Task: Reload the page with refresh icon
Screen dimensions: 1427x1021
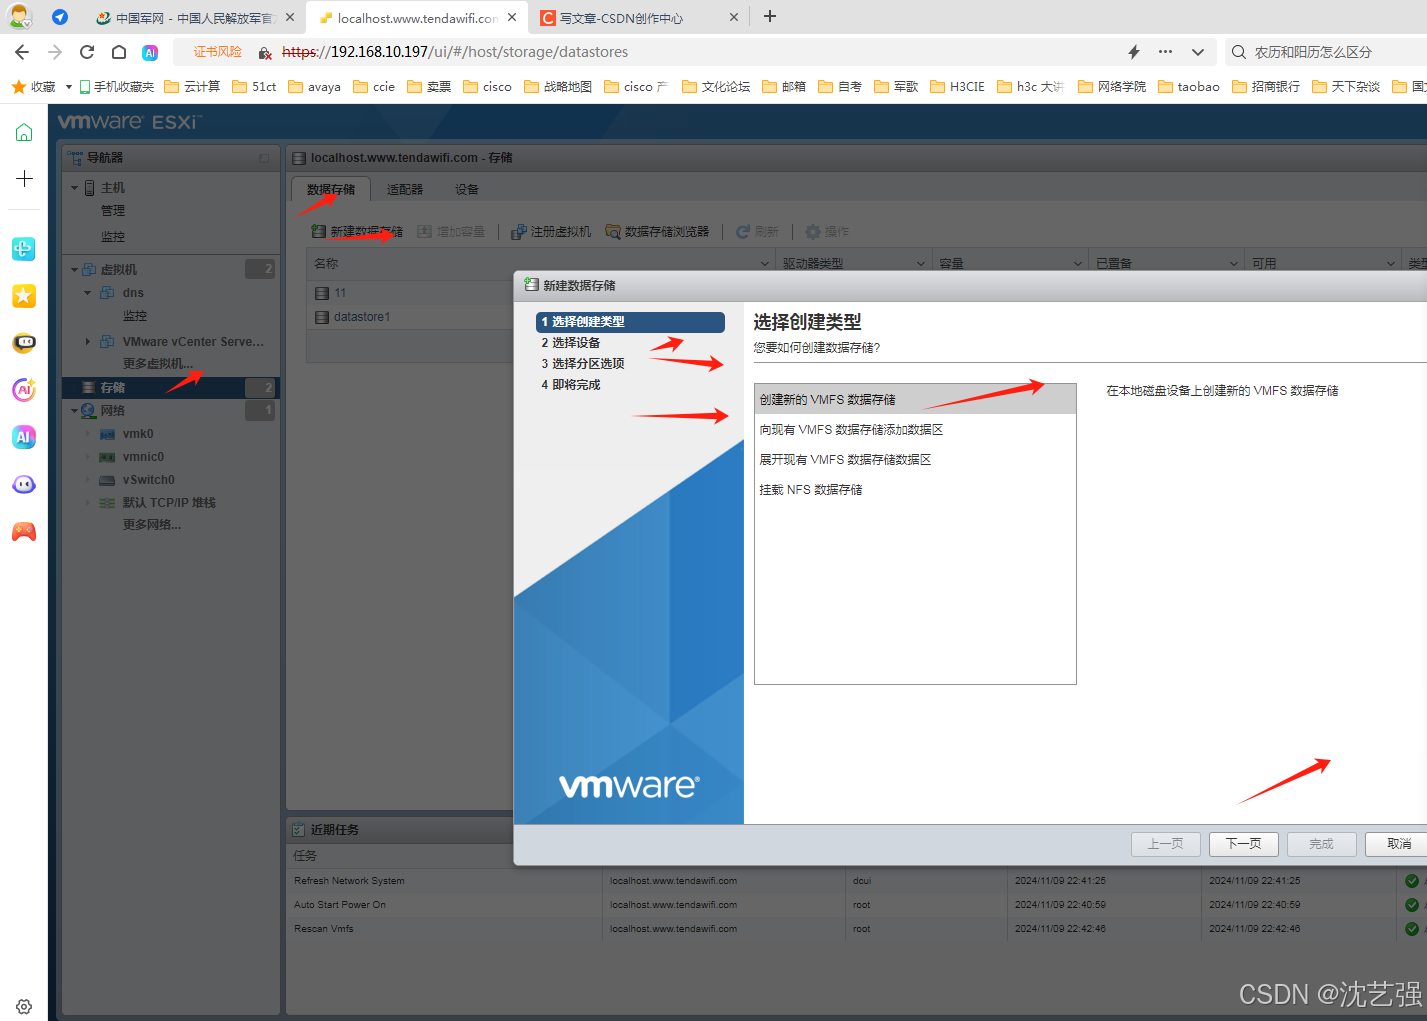Action: (87, 52)
